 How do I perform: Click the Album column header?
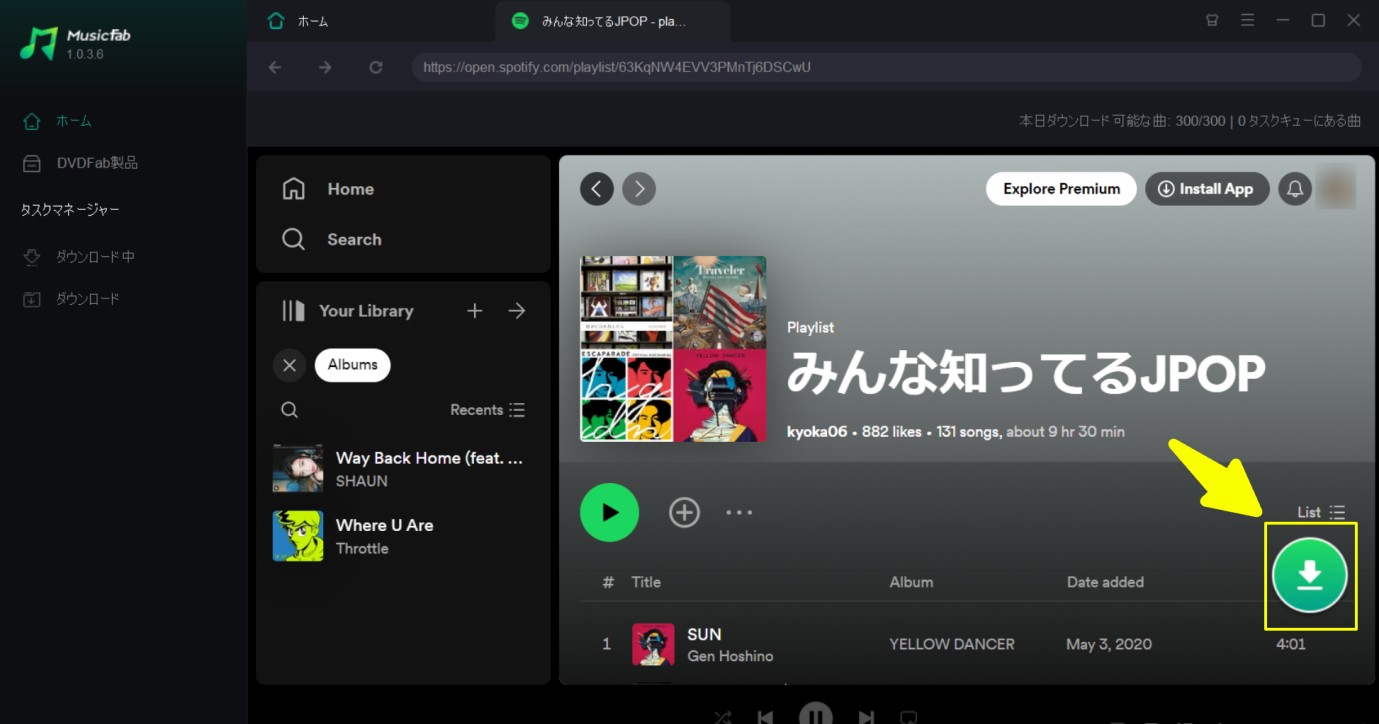point(911,582)
